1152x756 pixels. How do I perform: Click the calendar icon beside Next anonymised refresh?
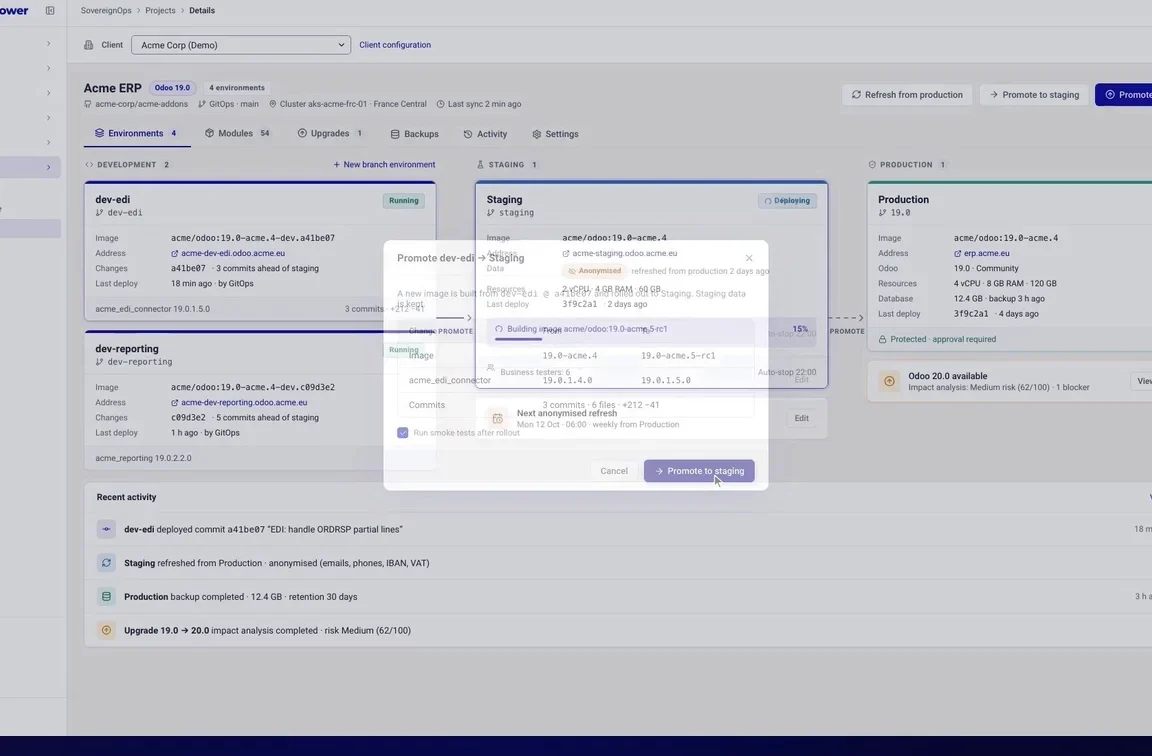497,419
